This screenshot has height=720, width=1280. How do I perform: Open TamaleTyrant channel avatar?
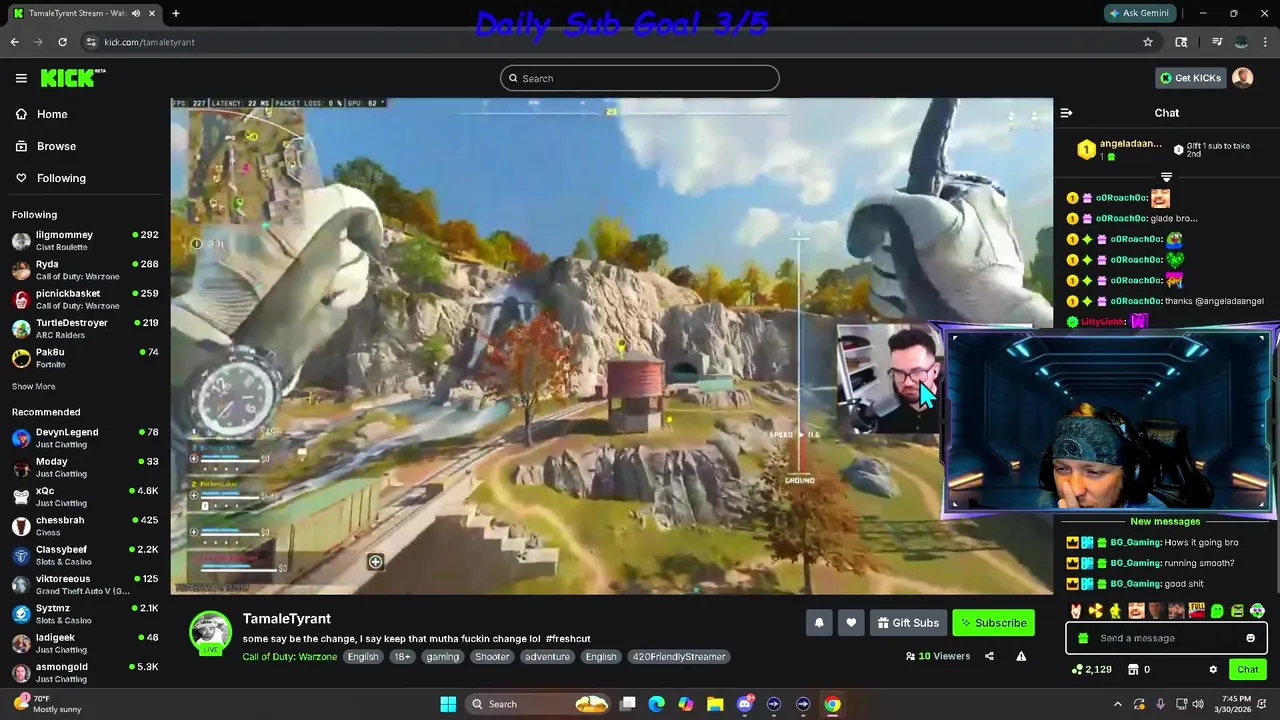tap(210, 633)
